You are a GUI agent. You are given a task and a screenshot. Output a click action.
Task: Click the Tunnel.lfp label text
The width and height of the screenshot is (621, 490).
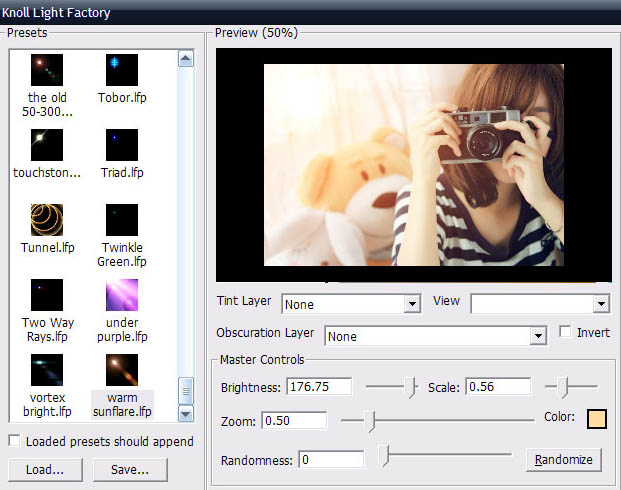(x=48, y=248)
